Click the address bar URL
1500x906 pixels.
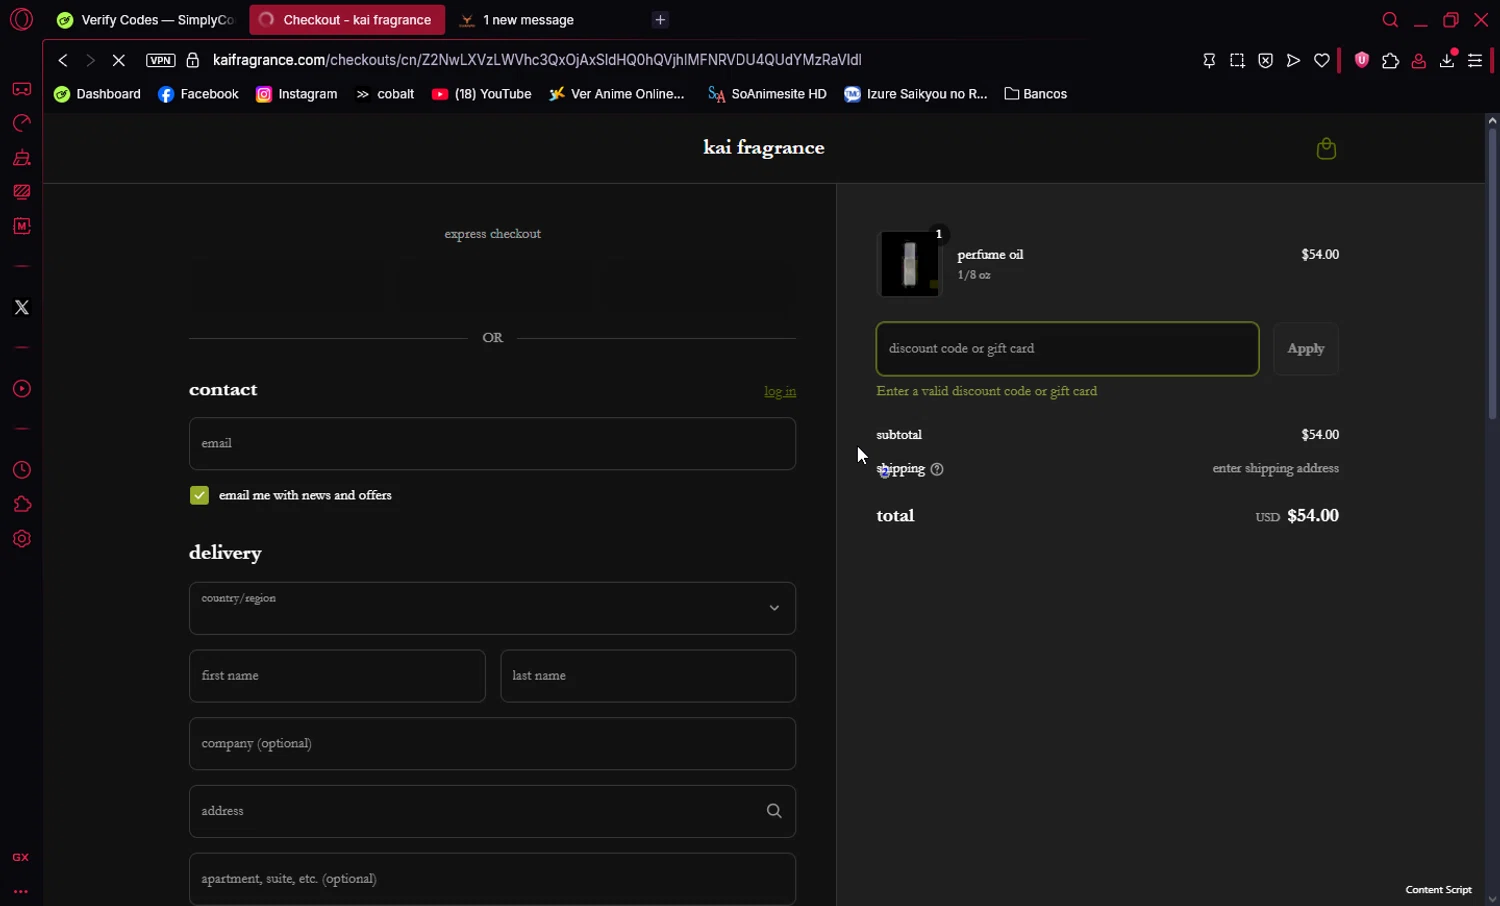coord(537,60)
